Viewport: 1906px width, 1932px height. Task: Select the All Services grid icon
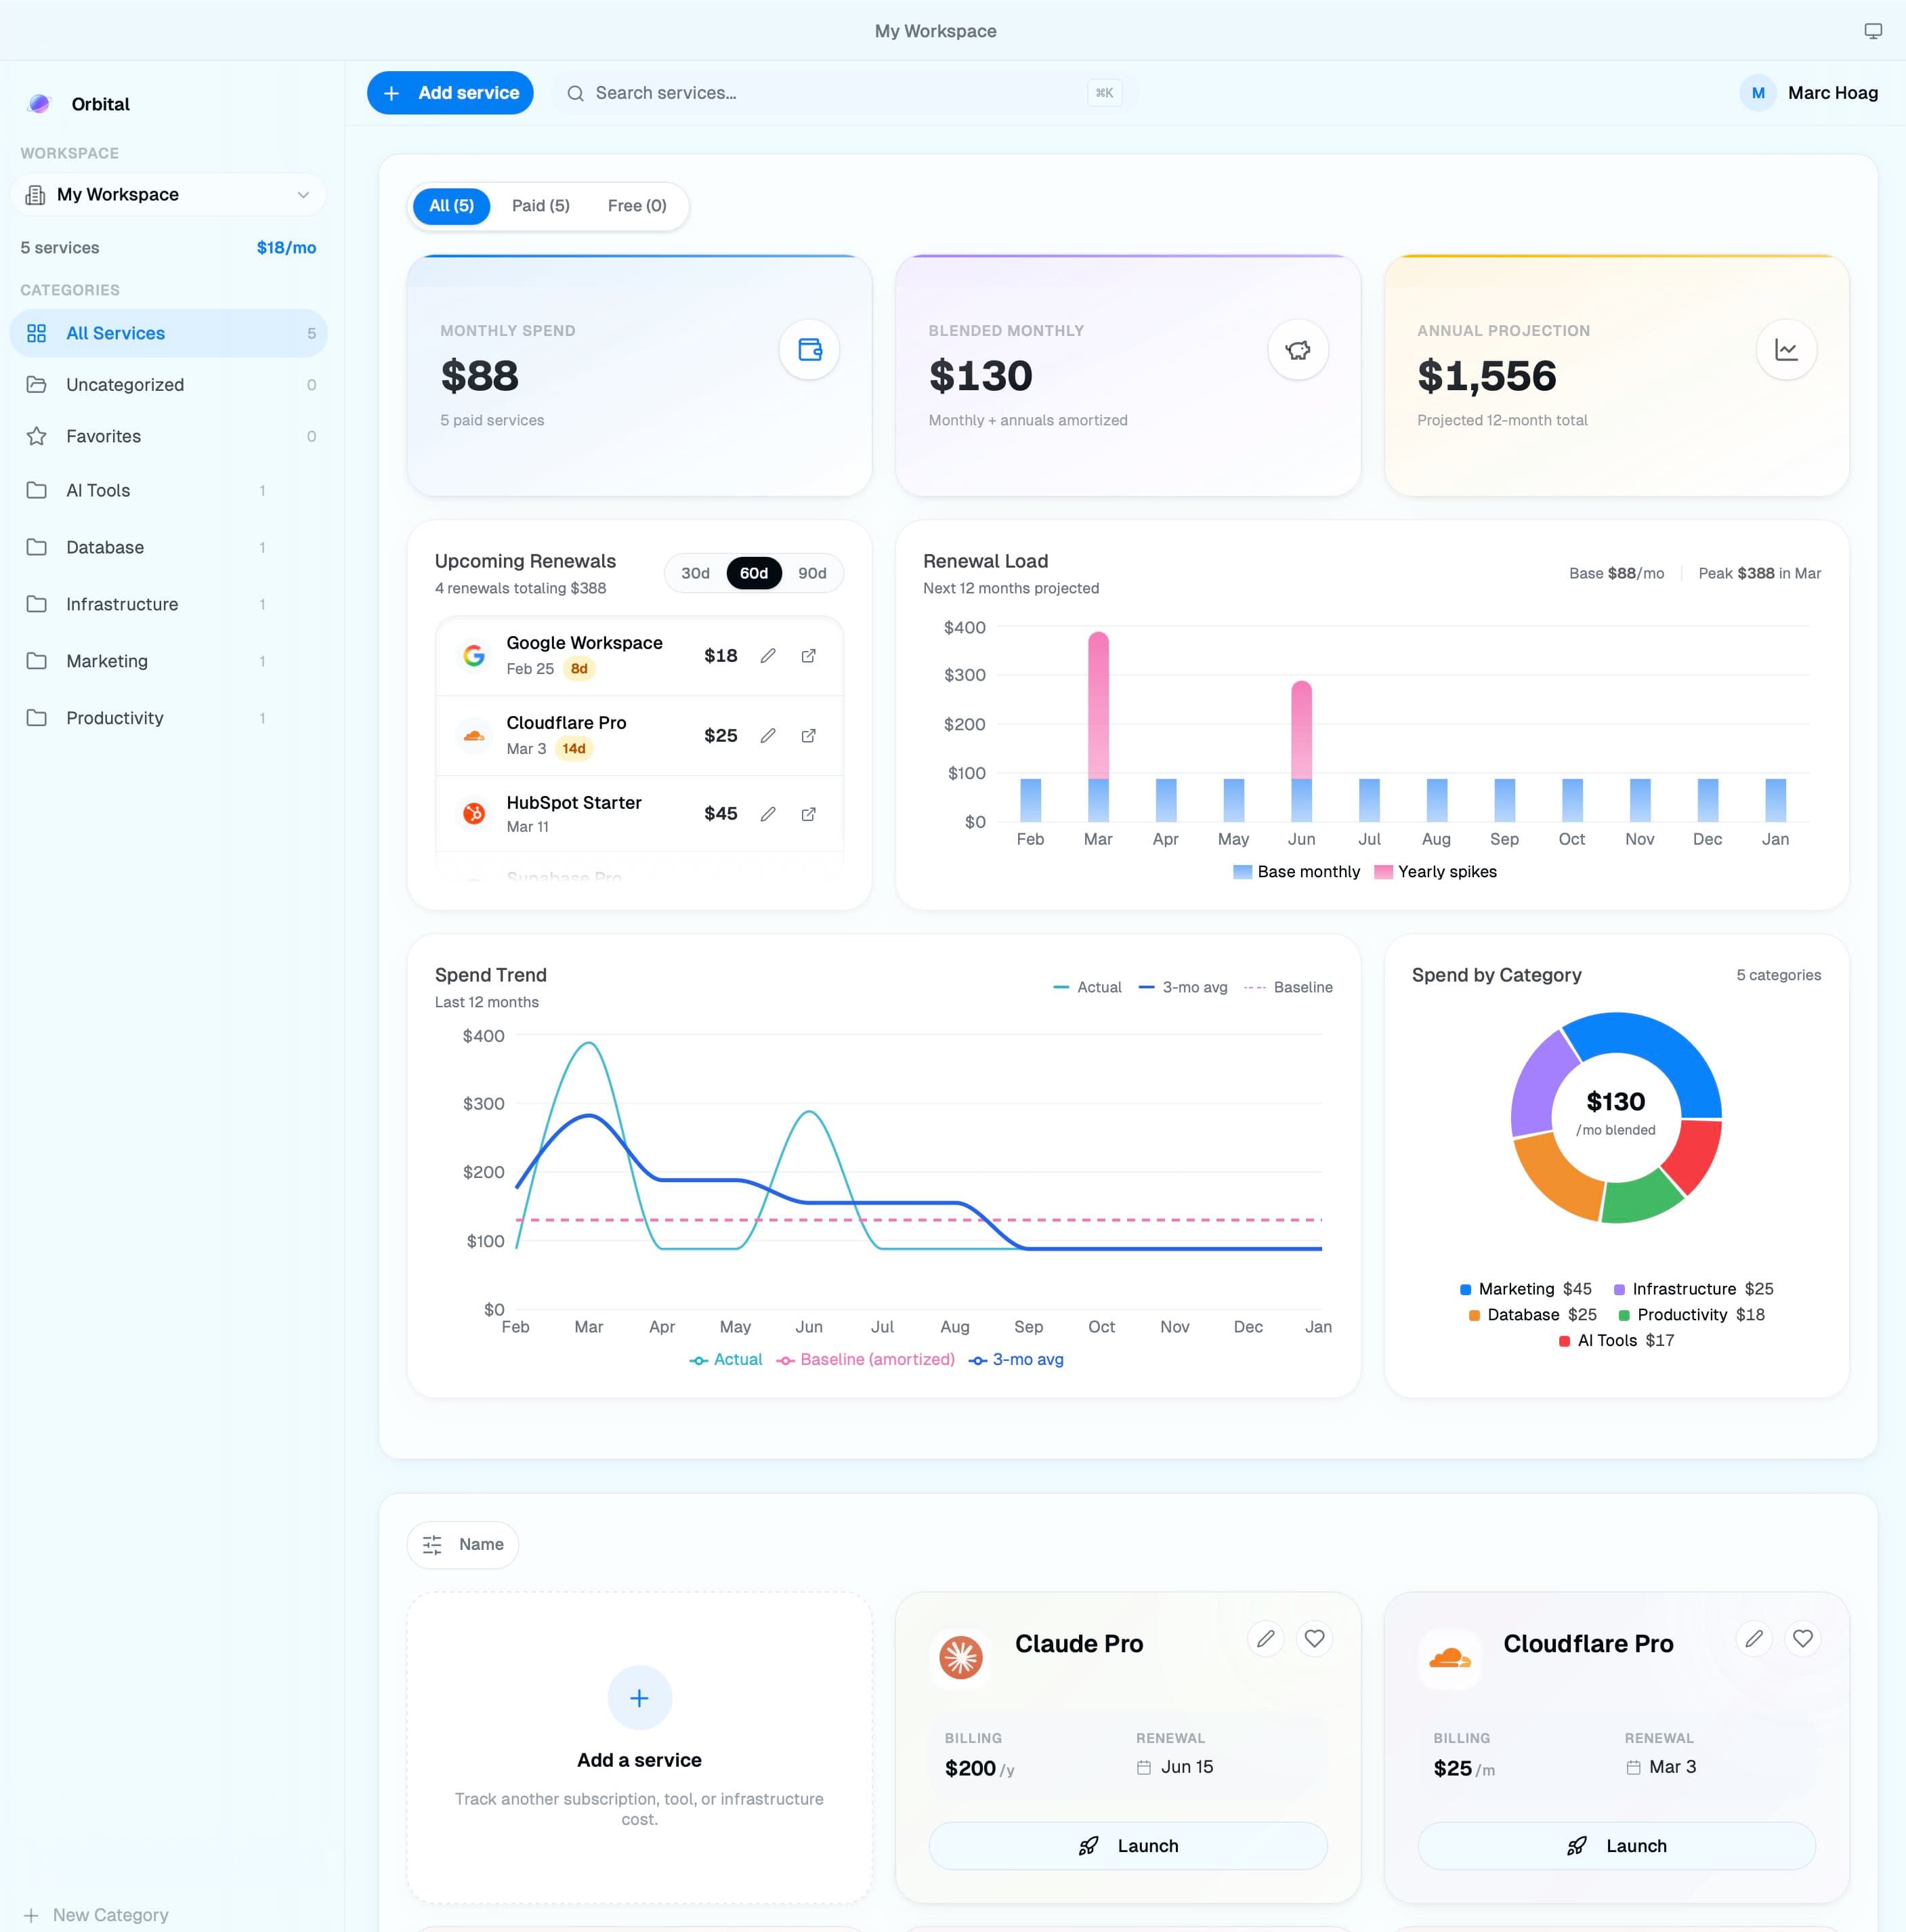pos(37,333)
